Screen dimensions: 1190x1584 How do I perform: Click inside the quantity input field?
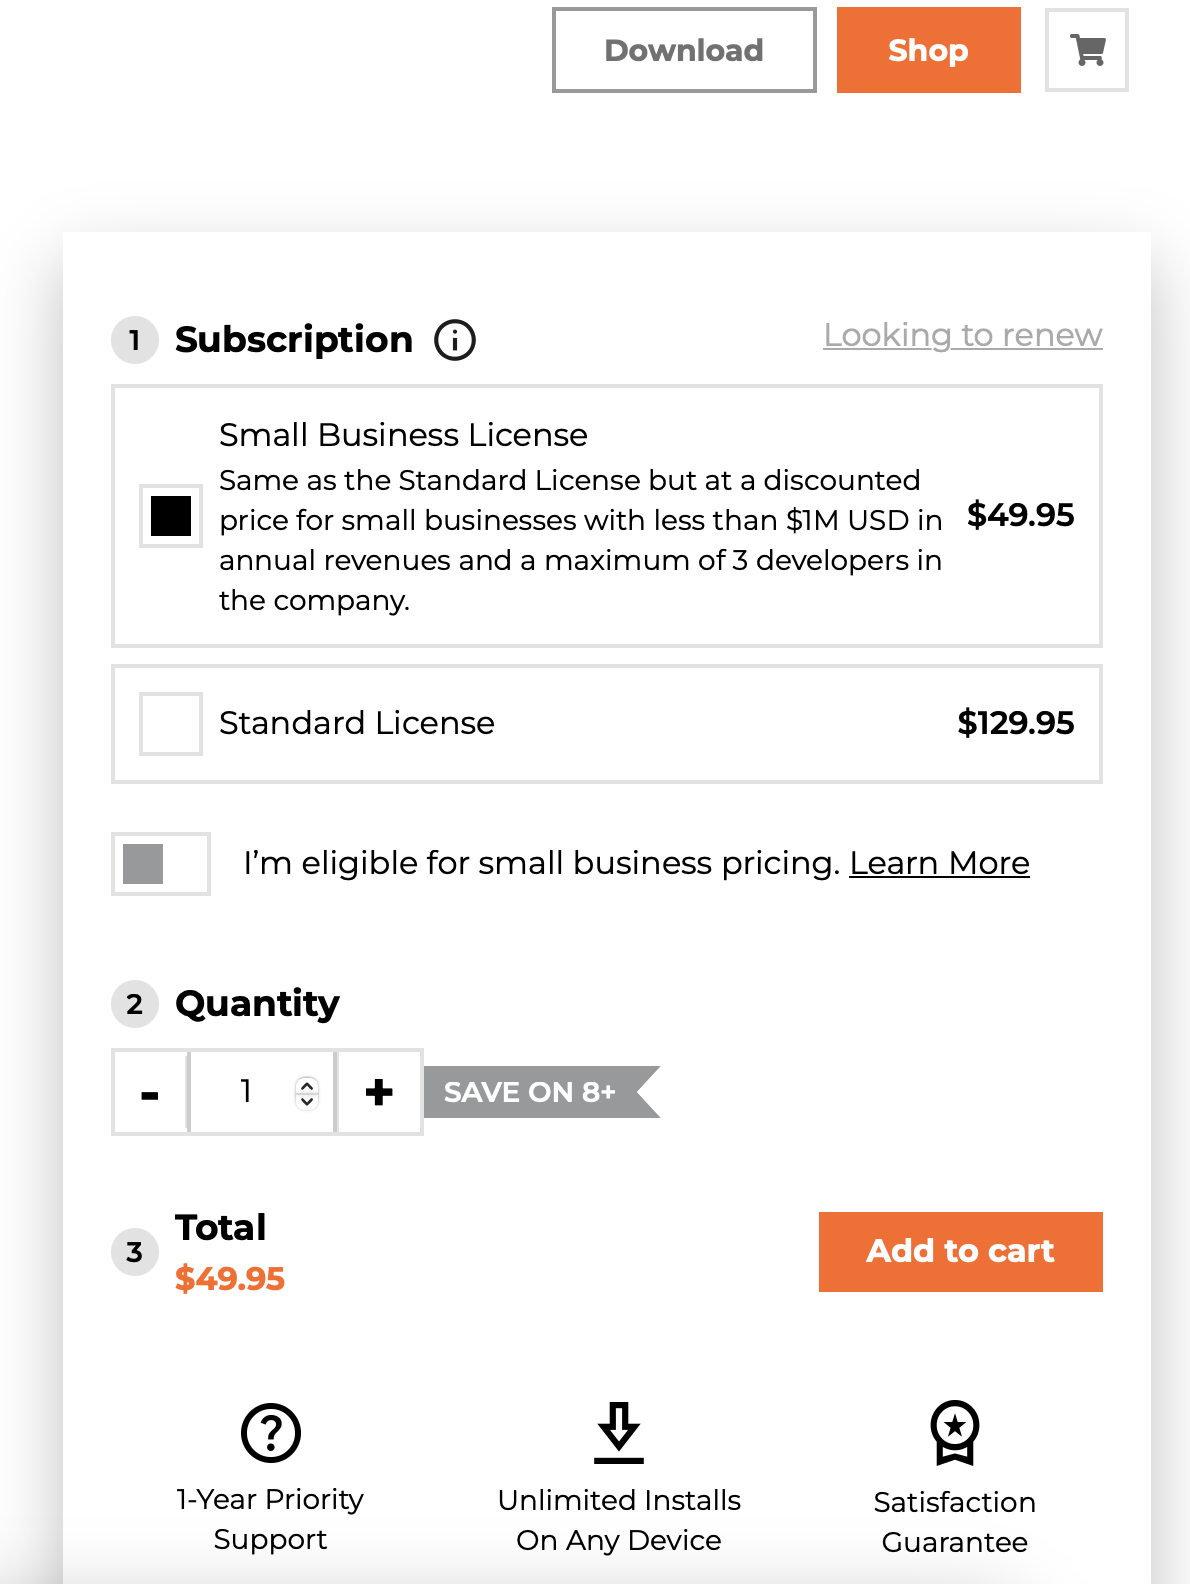pyautogui.click(x=248, y=1092)
